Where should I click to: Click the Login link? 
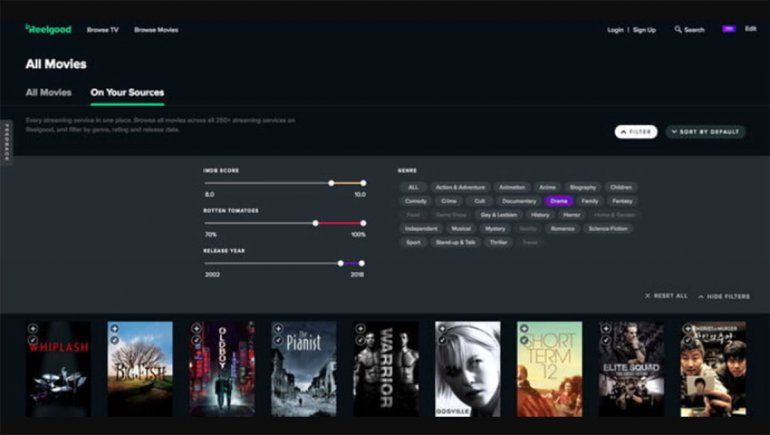[x=615, y=30]
